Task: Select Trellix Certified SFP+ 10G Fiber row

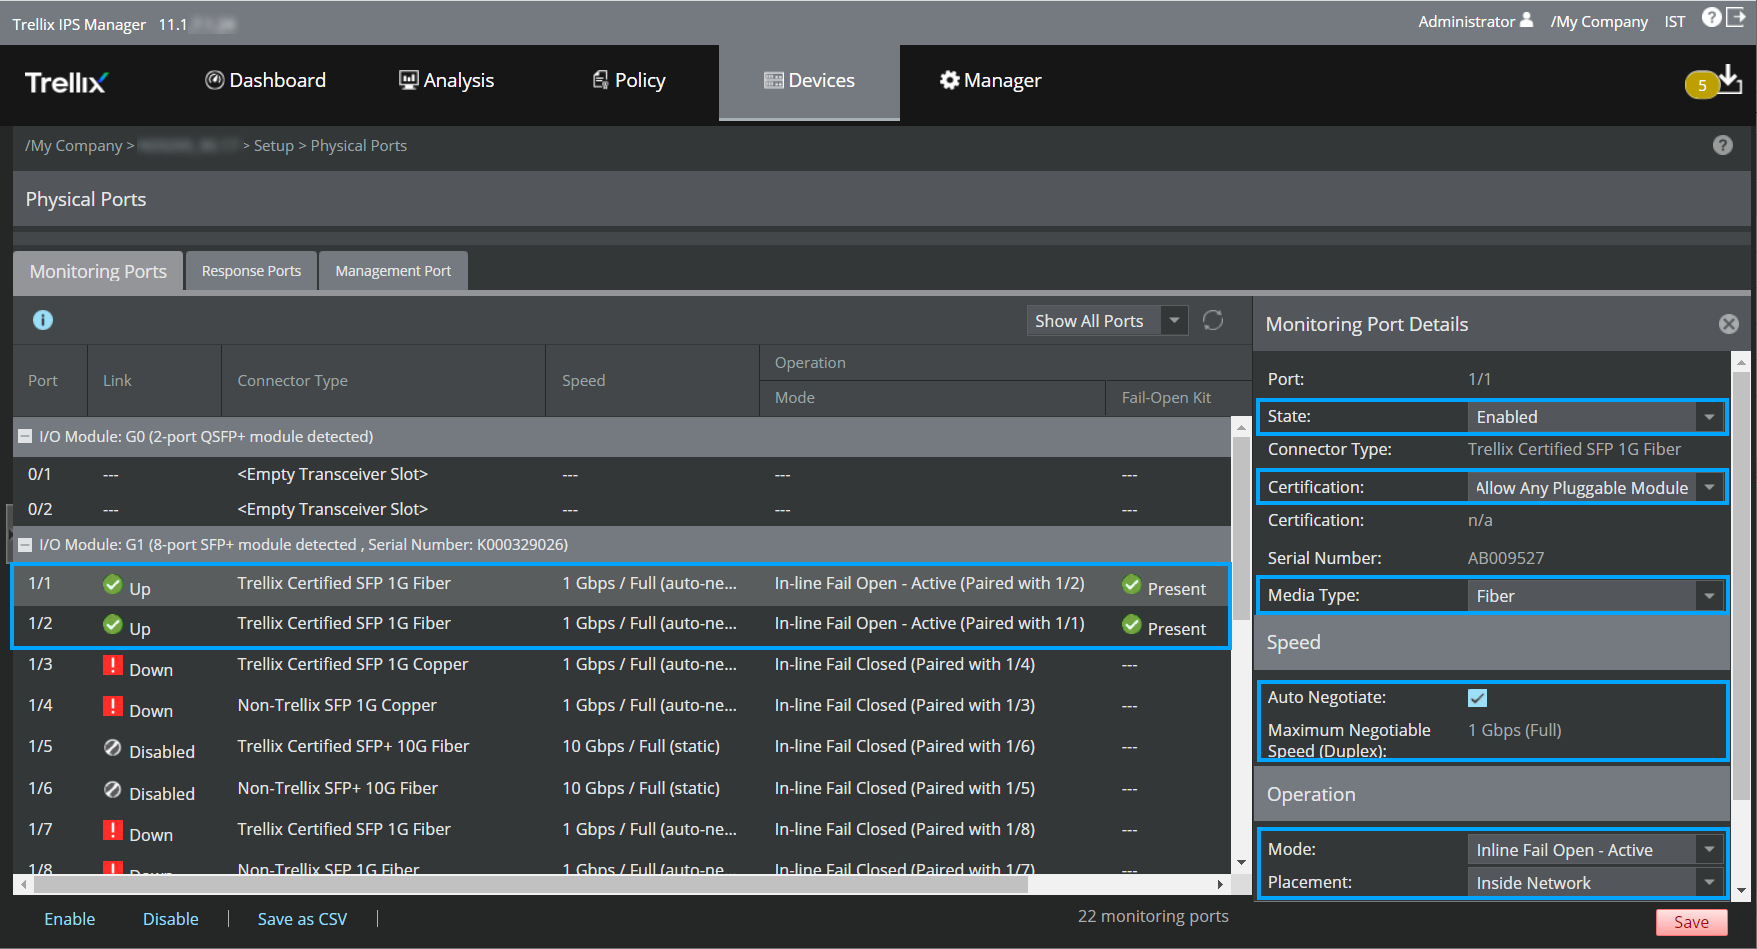Action: [x=622, y=747]
